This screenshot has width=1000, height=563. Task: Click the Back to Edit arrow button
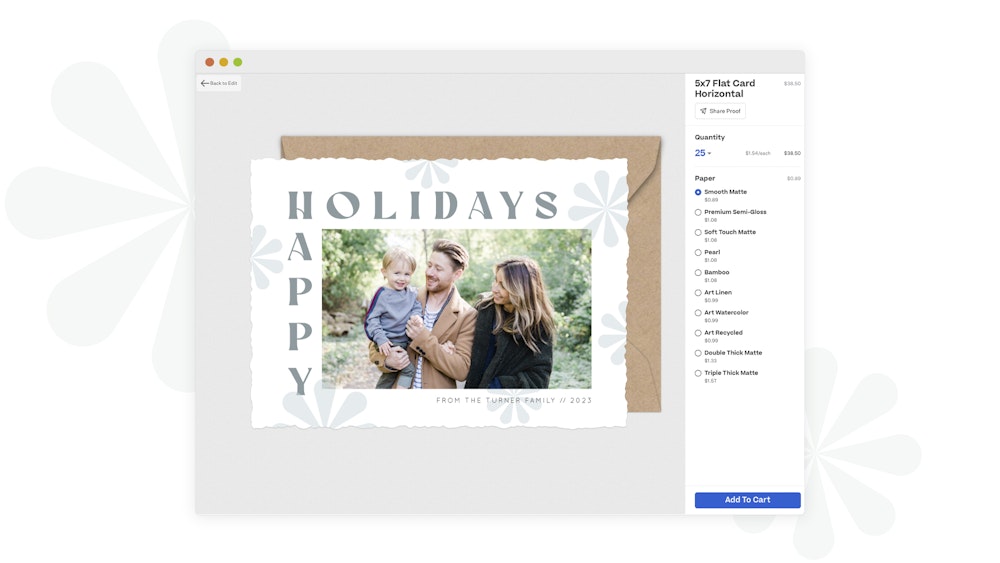(x=219, y=83)
